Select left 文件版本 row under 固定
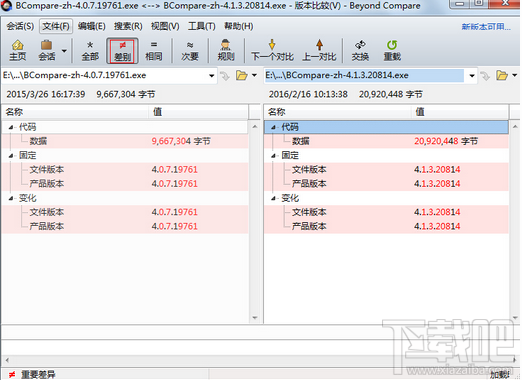 click(125, 169)
